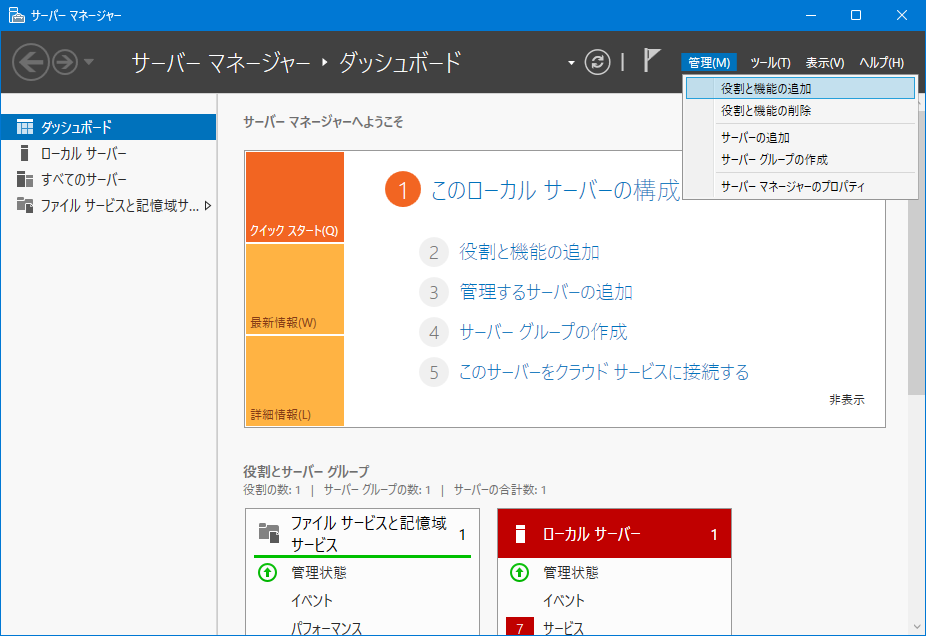The height and width of the screenshot is (636, 926).
Task: Open the breadcrumb dropdown beside ダッシュボード
Action: (571, 63)
